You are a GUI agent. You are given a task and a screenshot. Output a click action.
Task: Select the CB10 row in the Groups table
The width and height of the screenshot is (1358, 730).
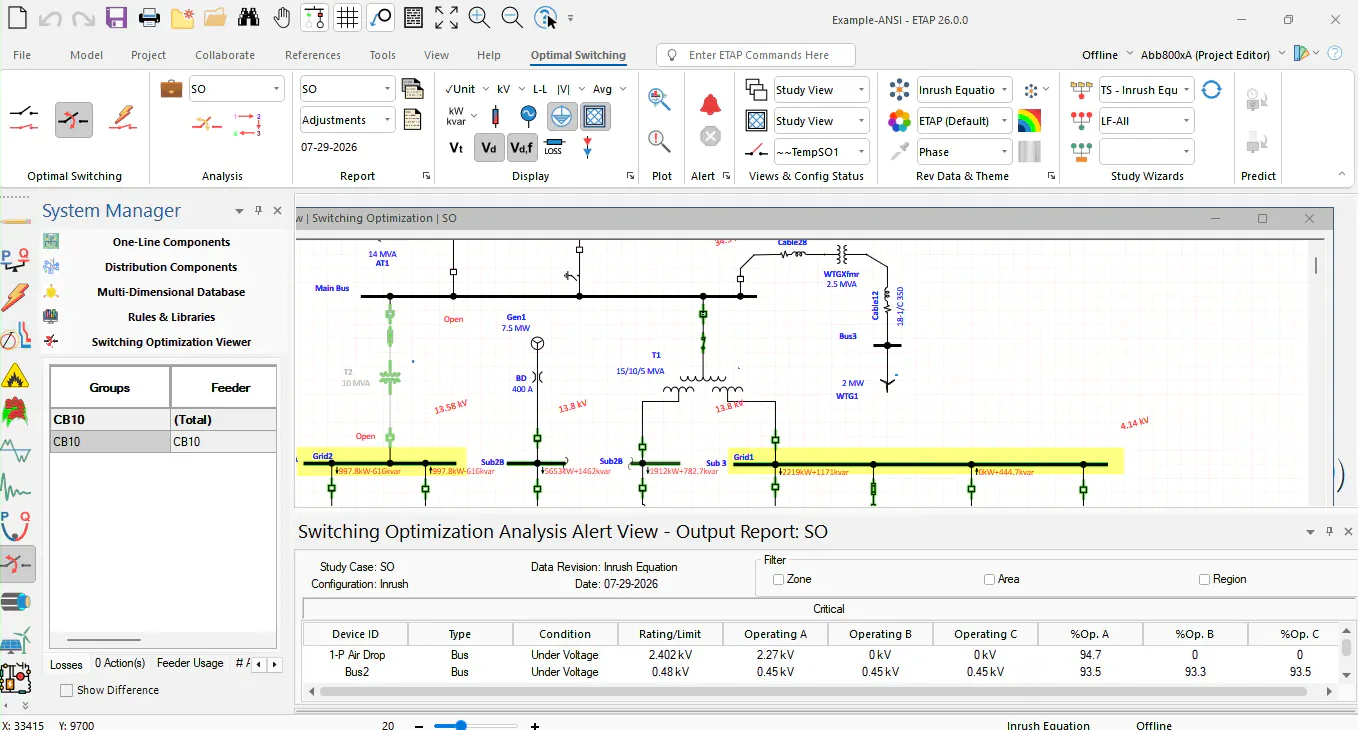pyautogui.click(x=163, y=441)
